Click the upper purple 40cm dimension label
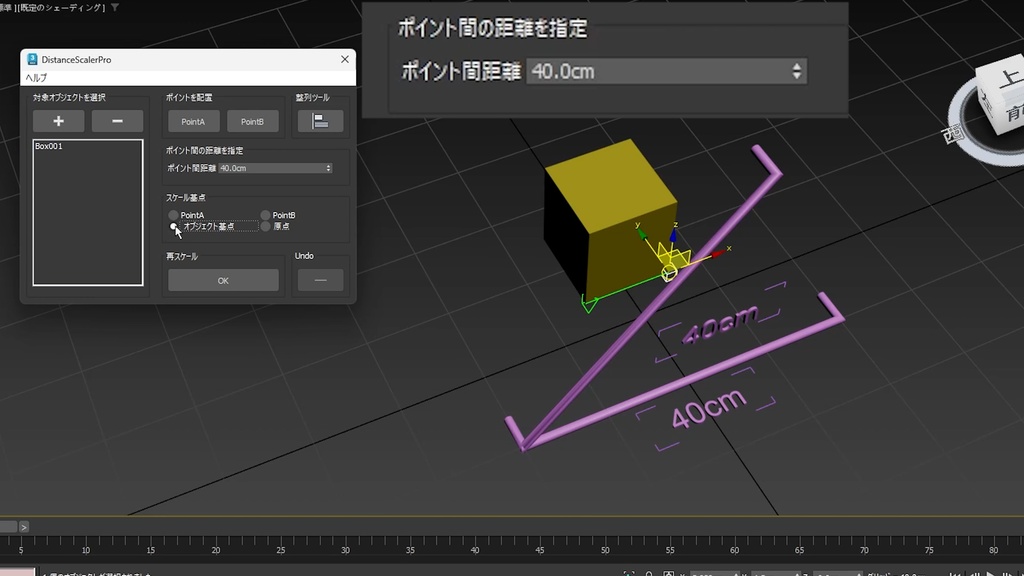 pos(720,323)
